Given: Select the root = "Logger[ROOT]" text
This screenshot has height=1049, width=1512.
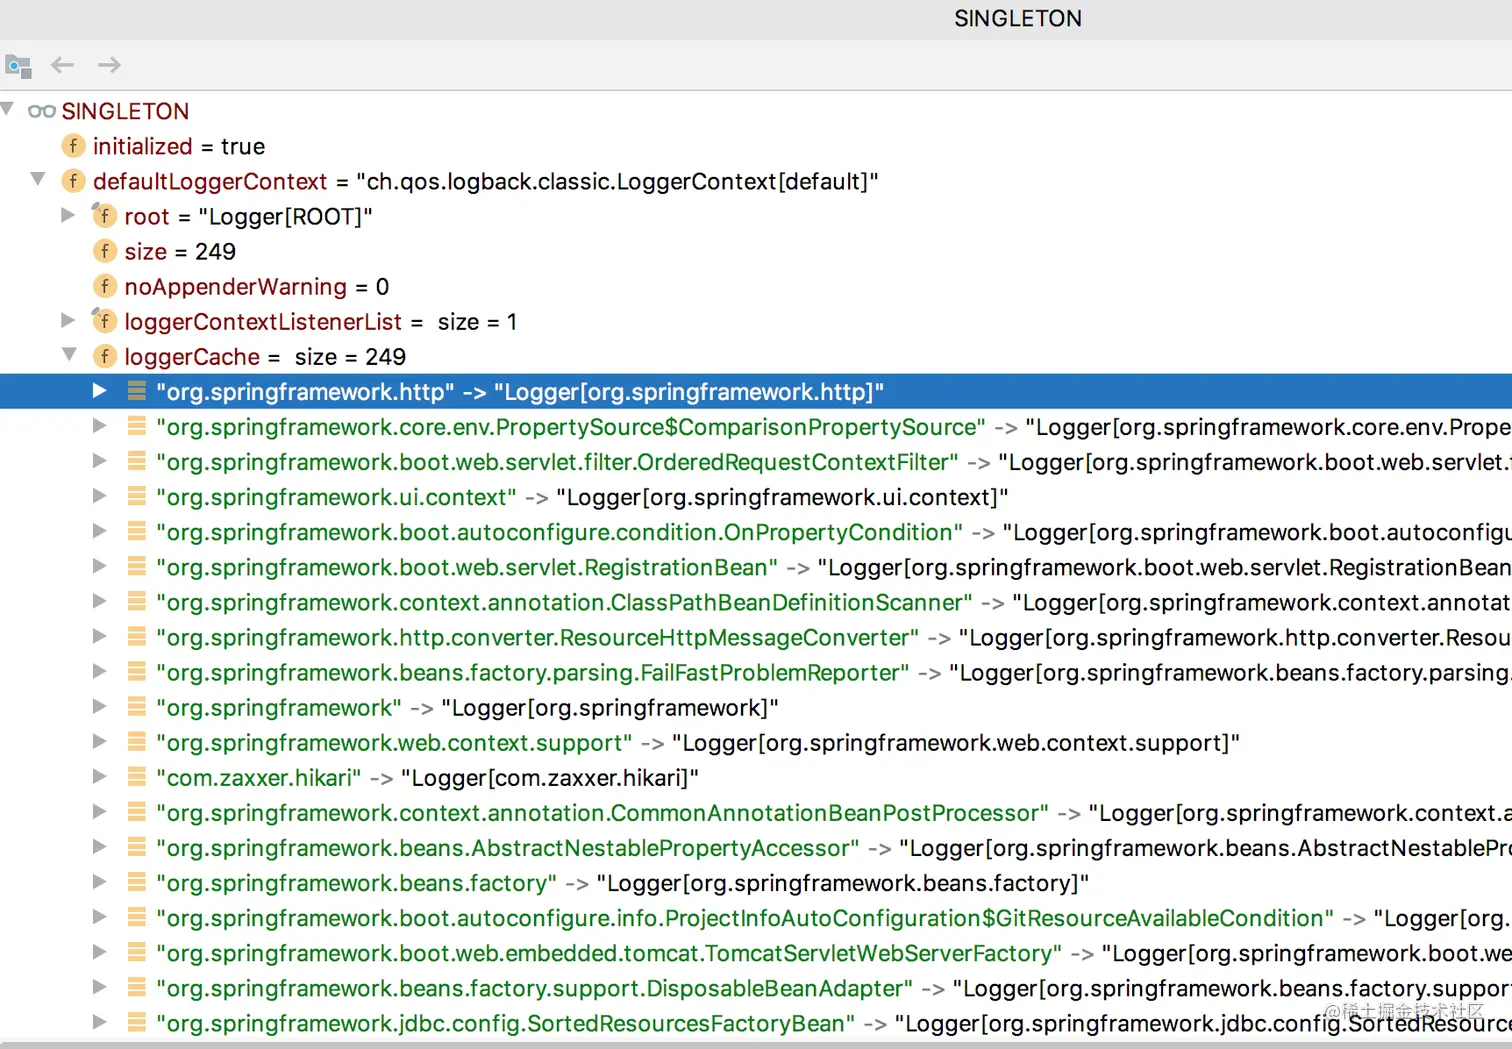Looking at the screenshot, I should (249, 216).
